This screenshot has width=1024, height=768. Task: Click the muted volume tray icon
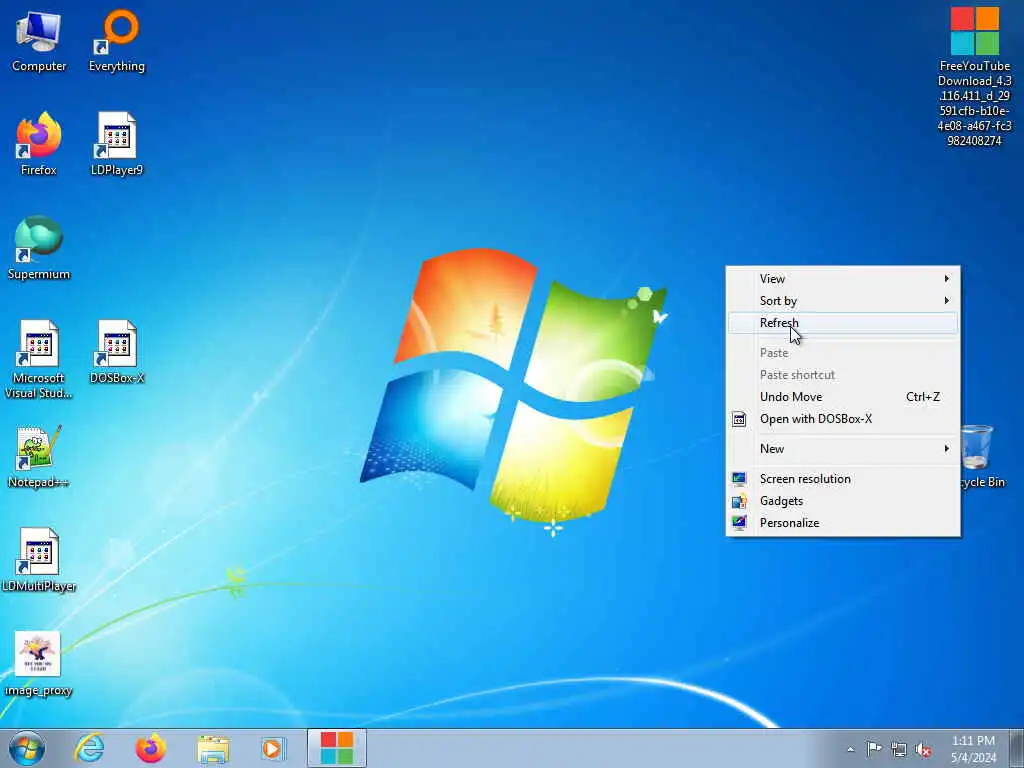(923, 749)
